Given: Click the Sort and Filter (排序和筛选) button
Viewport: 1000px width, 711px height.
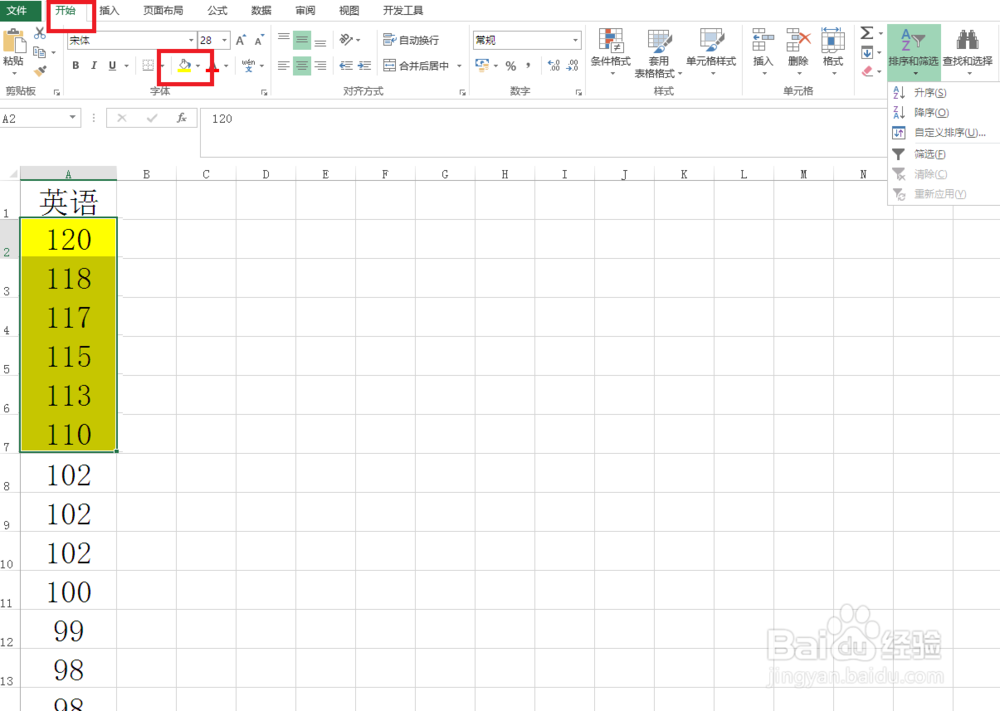Looking at the screenshot, I should [x=913, y=52].
